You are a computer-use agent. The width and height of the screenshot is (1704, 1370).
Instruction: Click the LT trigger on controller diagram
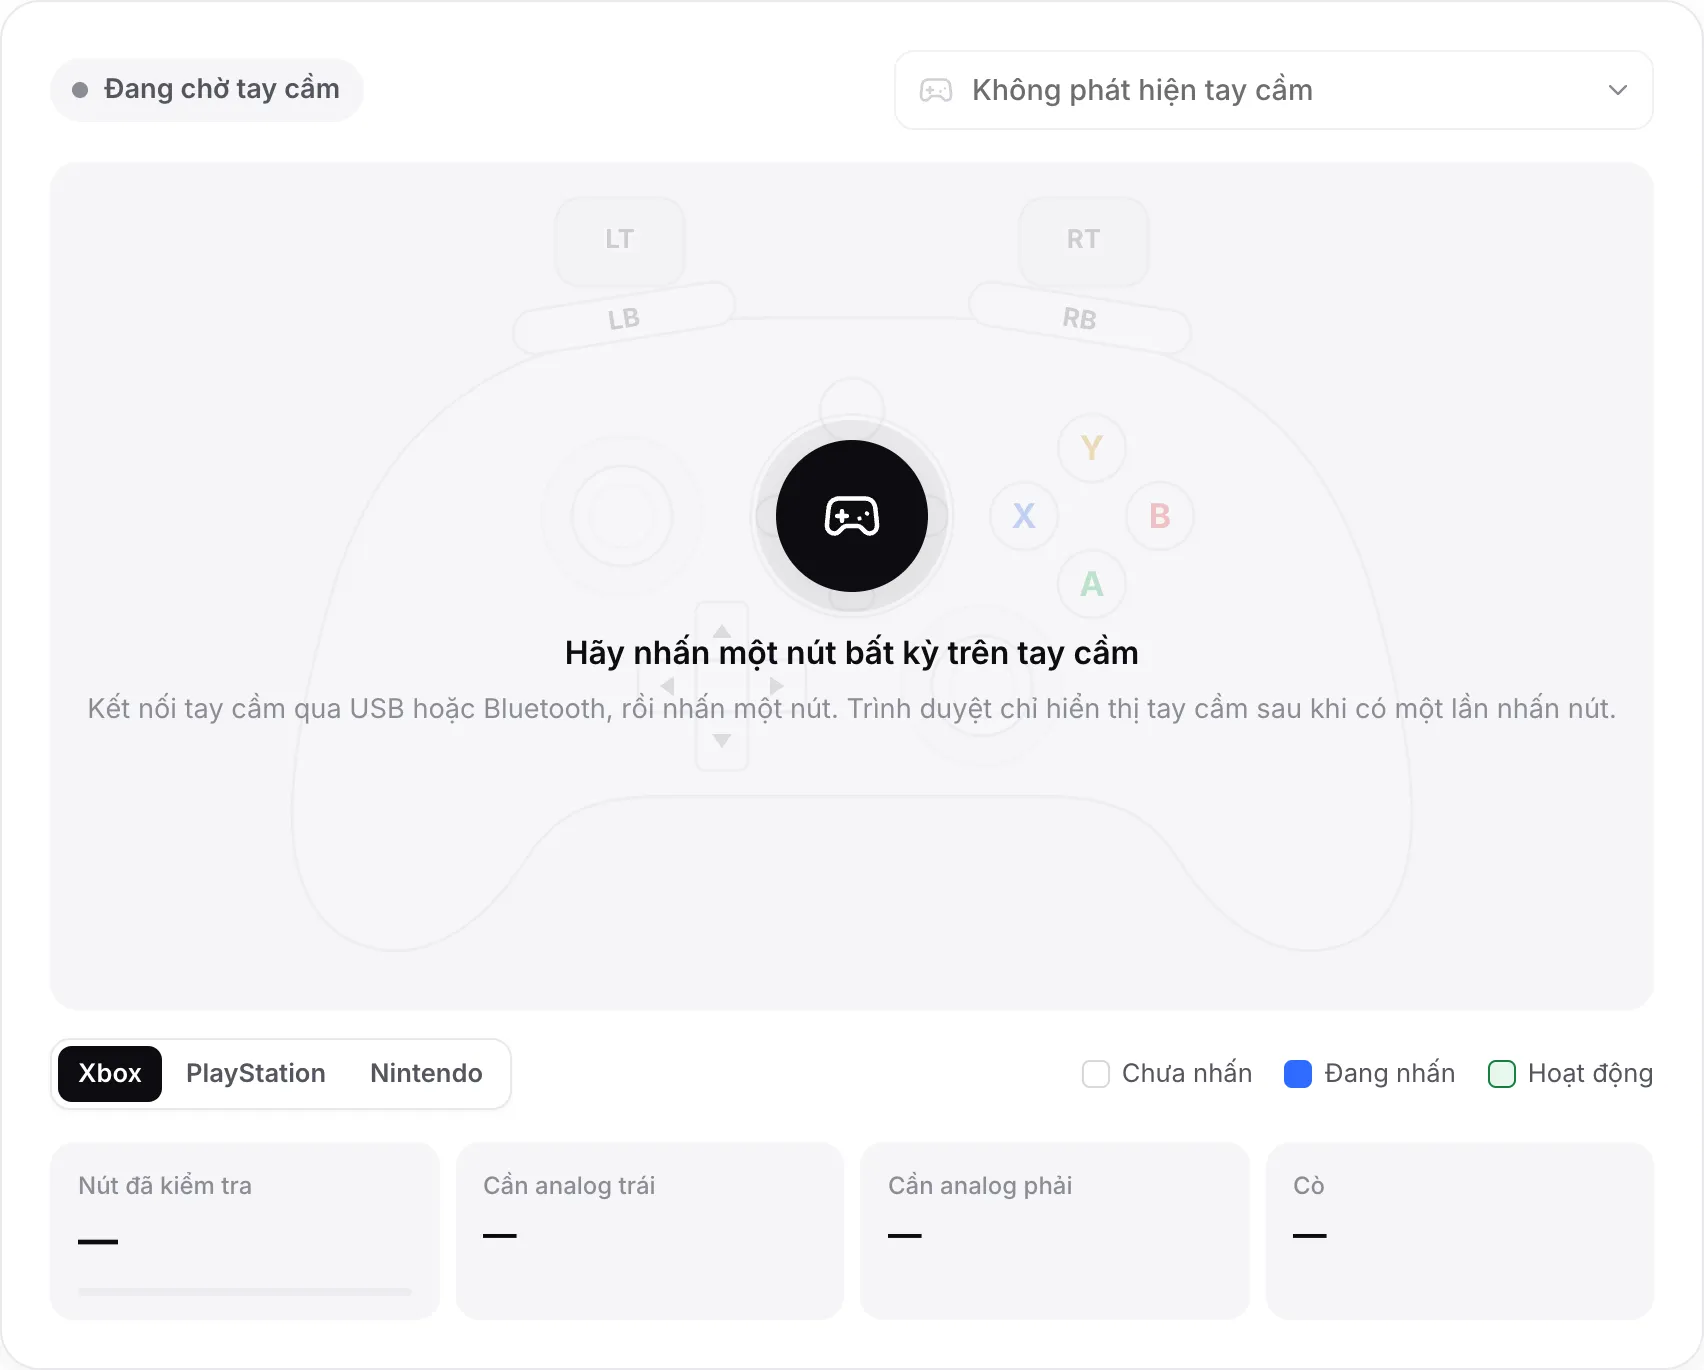click(620, 240)
